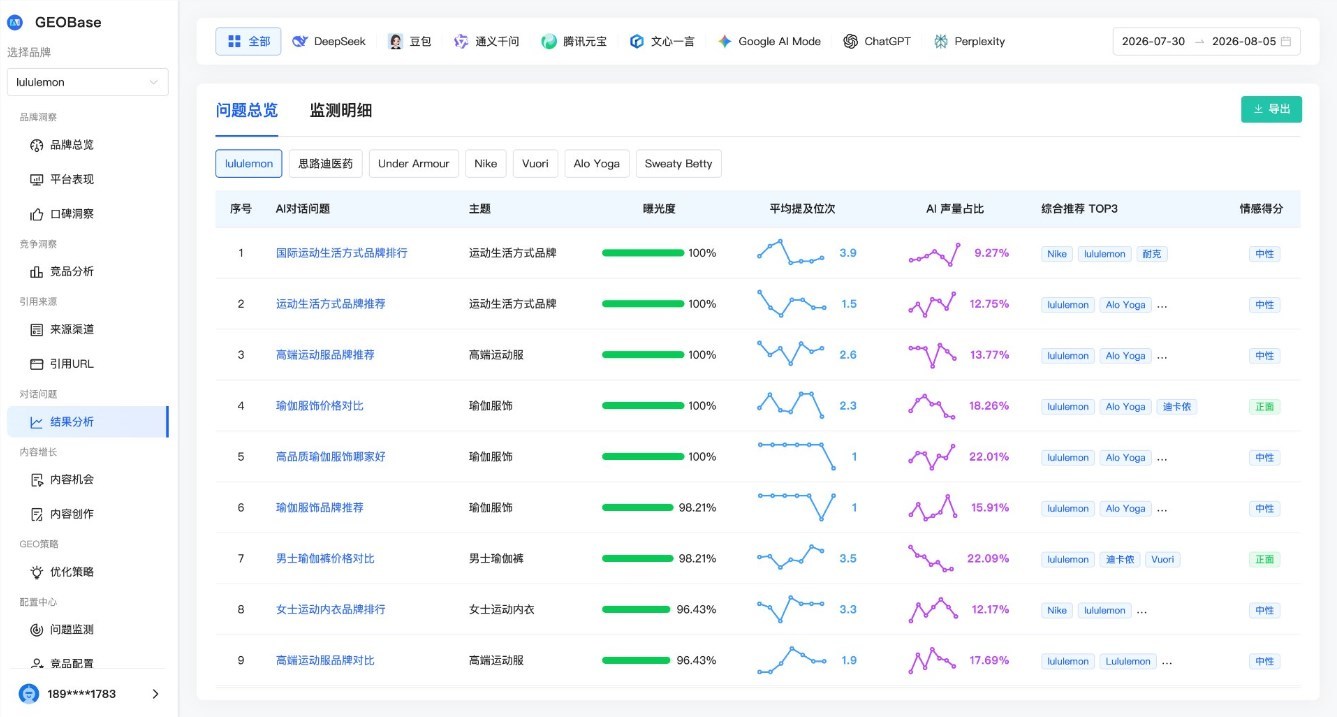Filter by 腾讯元宝 platform

coord(574,41)
